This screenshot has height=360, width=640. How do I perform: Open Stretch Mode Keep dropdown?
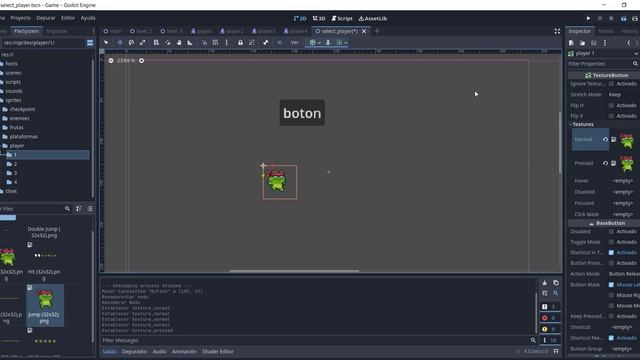click(623, 95)
